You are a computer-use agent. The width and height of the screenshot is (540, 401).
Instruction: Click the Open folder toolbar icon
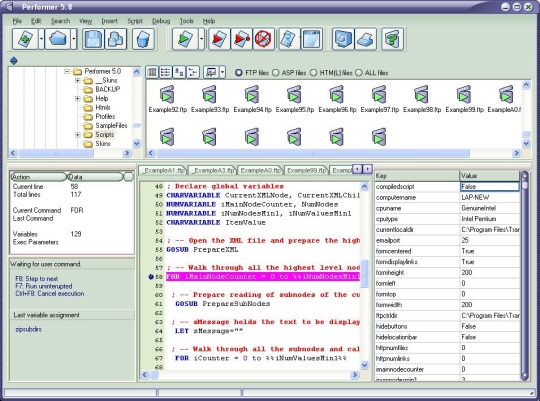coord(58,39)
